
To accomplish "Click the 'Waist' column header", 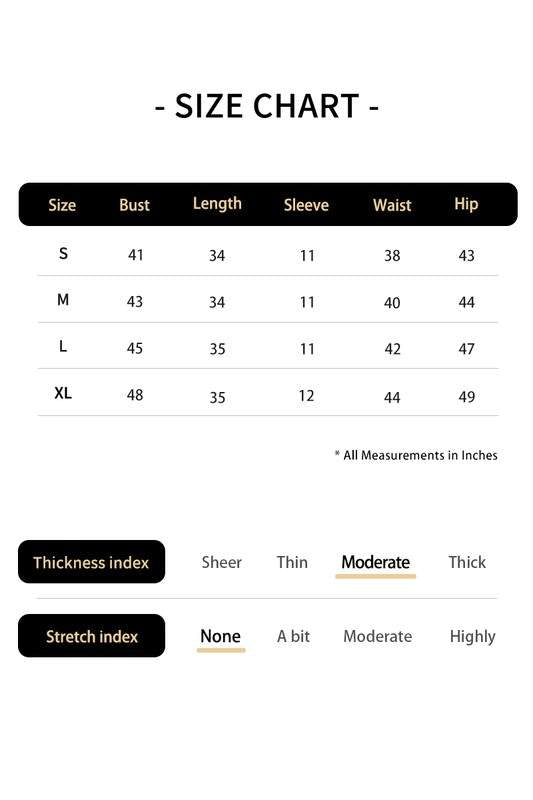I will (392, 205).
